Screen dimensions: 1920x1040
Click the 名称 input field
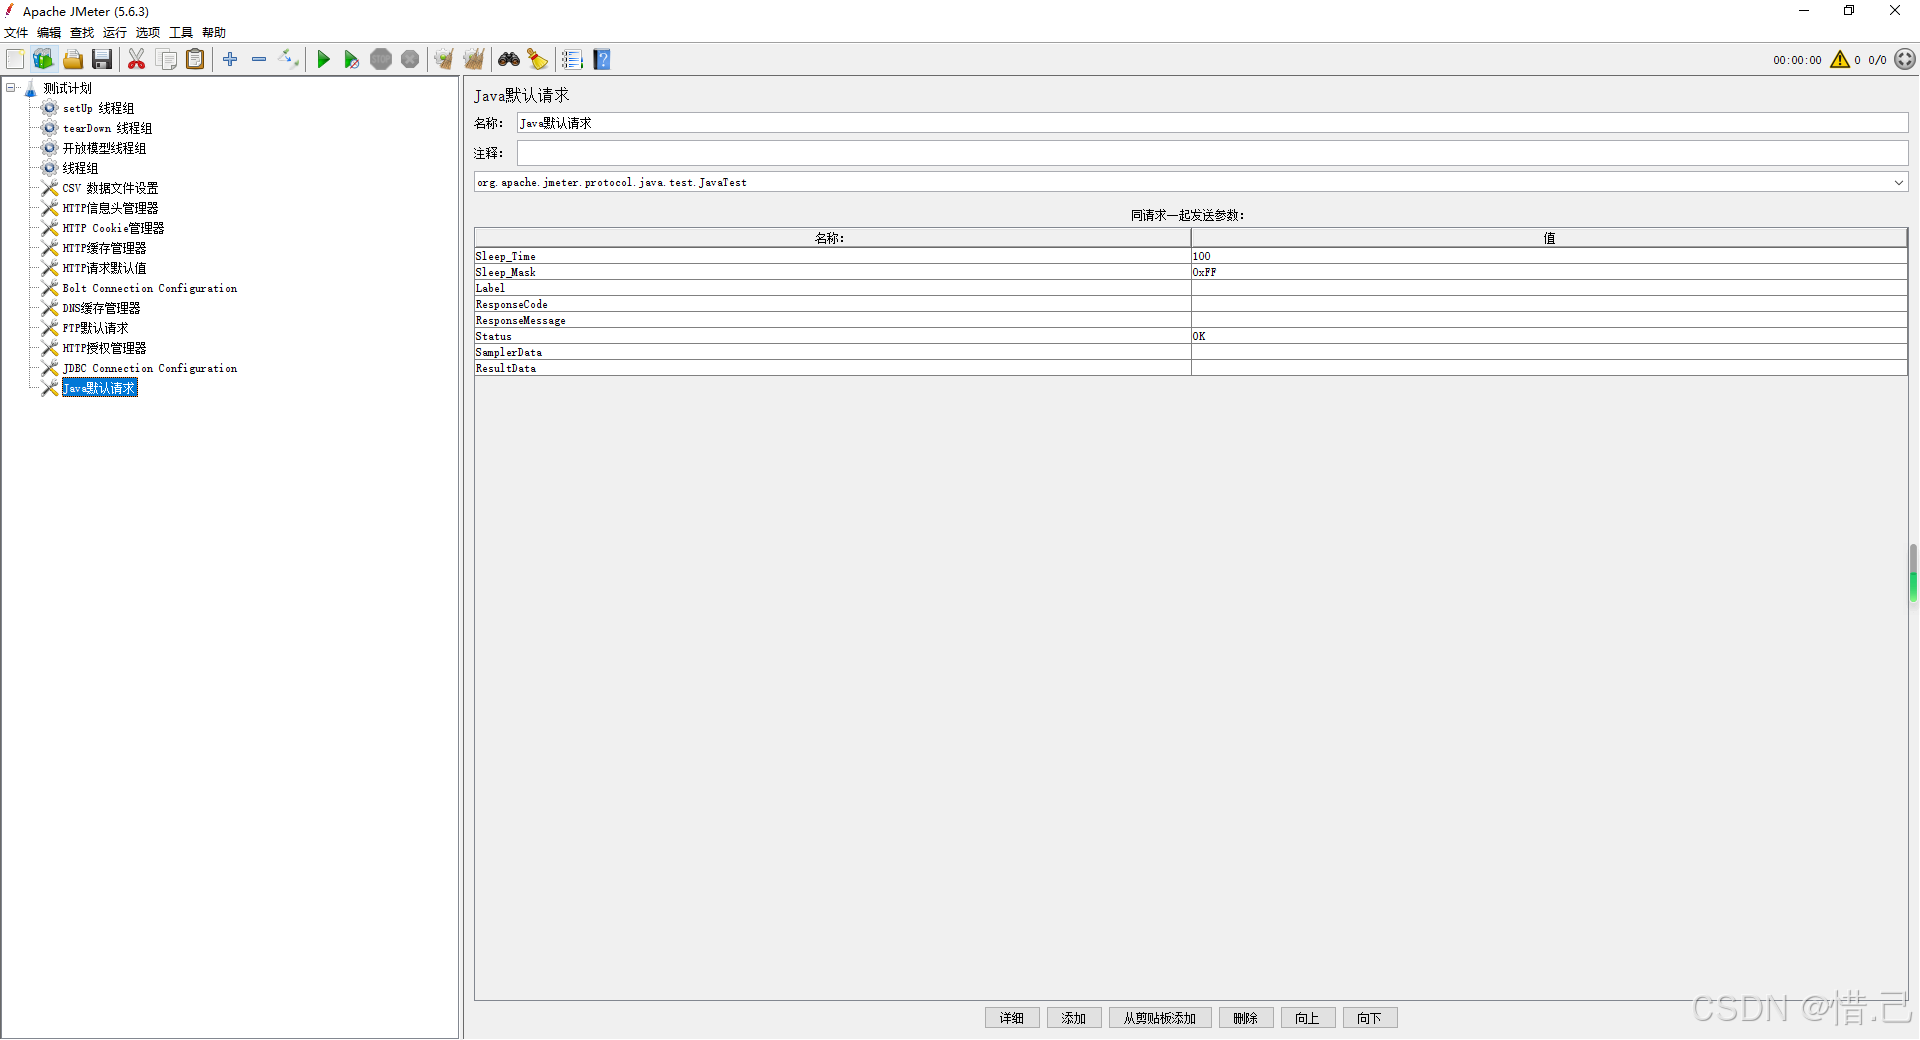(1212, 123)
